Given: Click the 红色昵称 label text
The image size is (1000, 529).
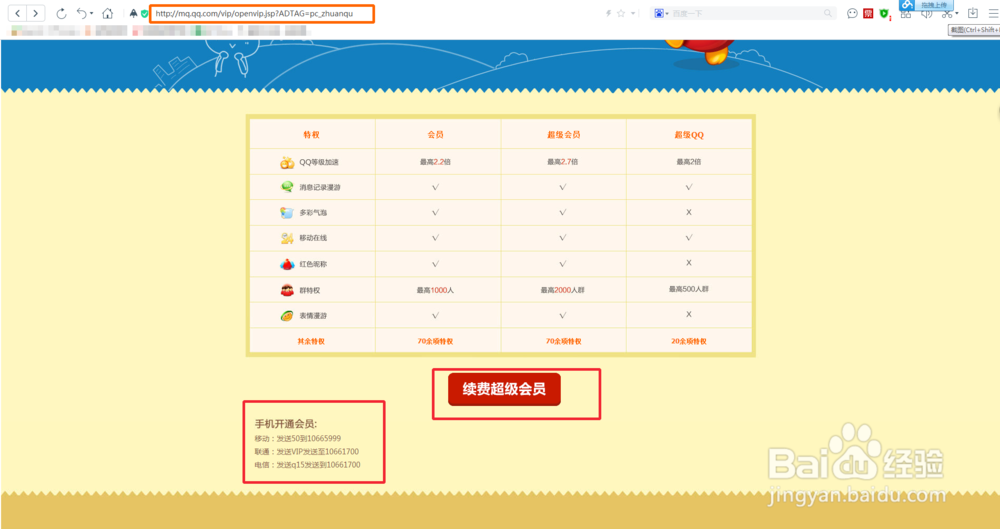Looking at the screenshot, I should pyautogui.click(x=313, y=264).
